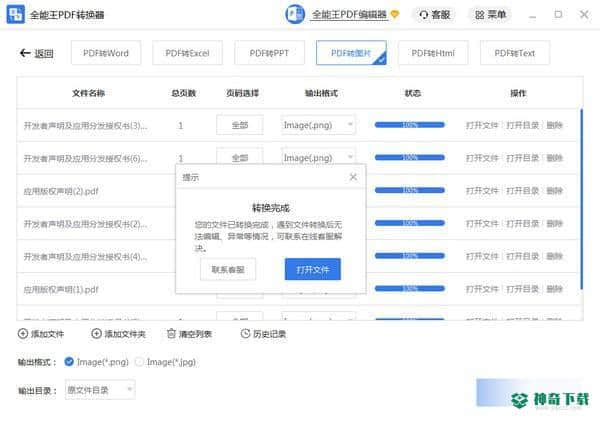Open 历史记录 clock icon
Viewport: 600px width, 422px height.
coord(245,334)
